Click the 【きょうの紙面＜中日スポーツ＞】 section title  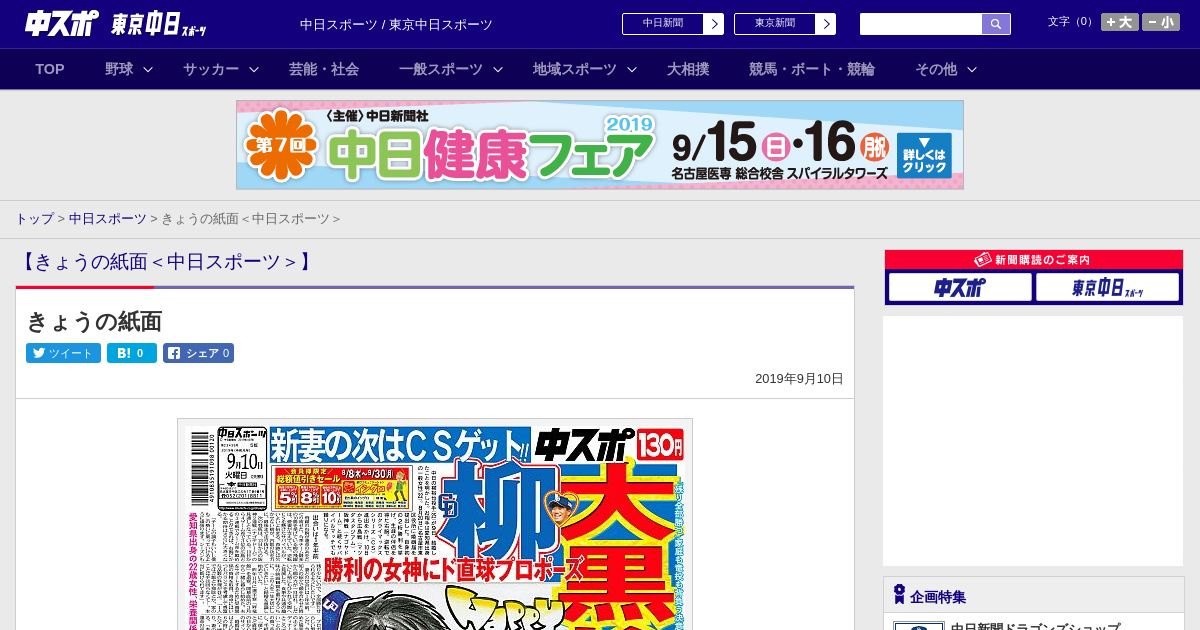click(166, 262)
